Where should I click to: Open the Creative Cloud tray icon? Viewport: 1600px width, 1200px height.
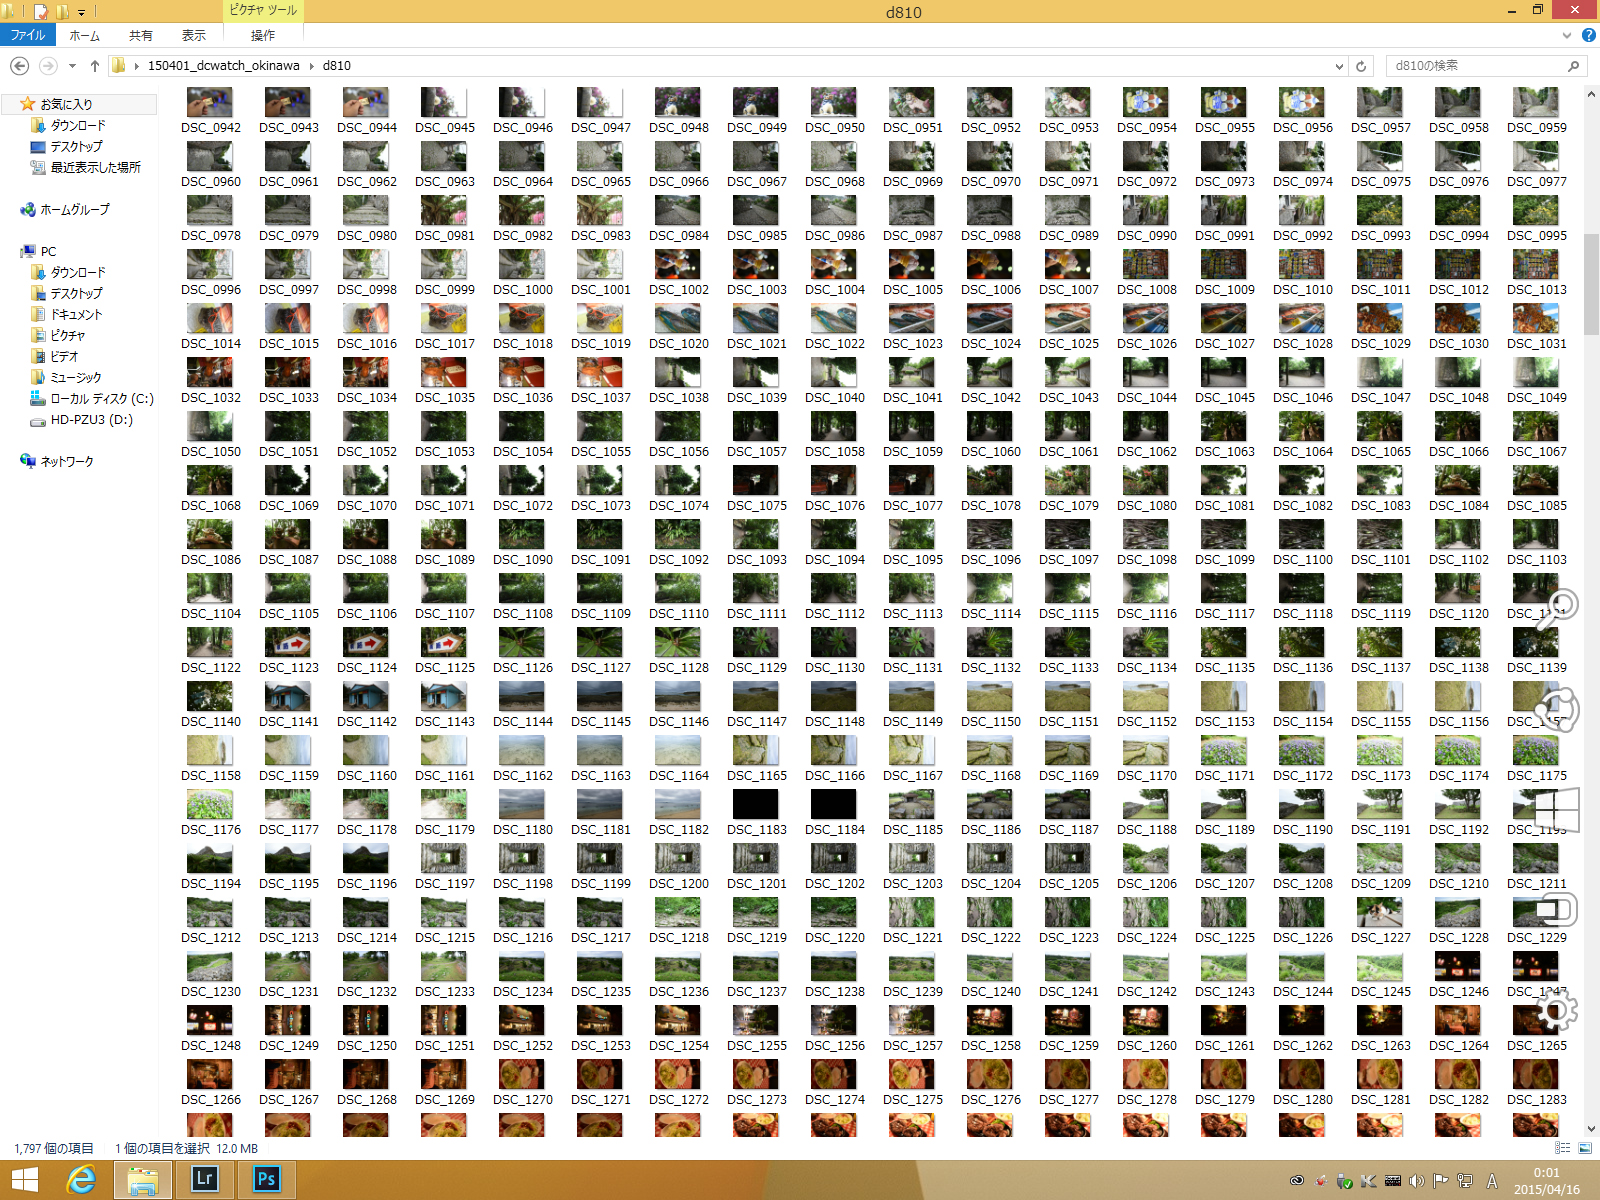[x=1297, y=1181]
